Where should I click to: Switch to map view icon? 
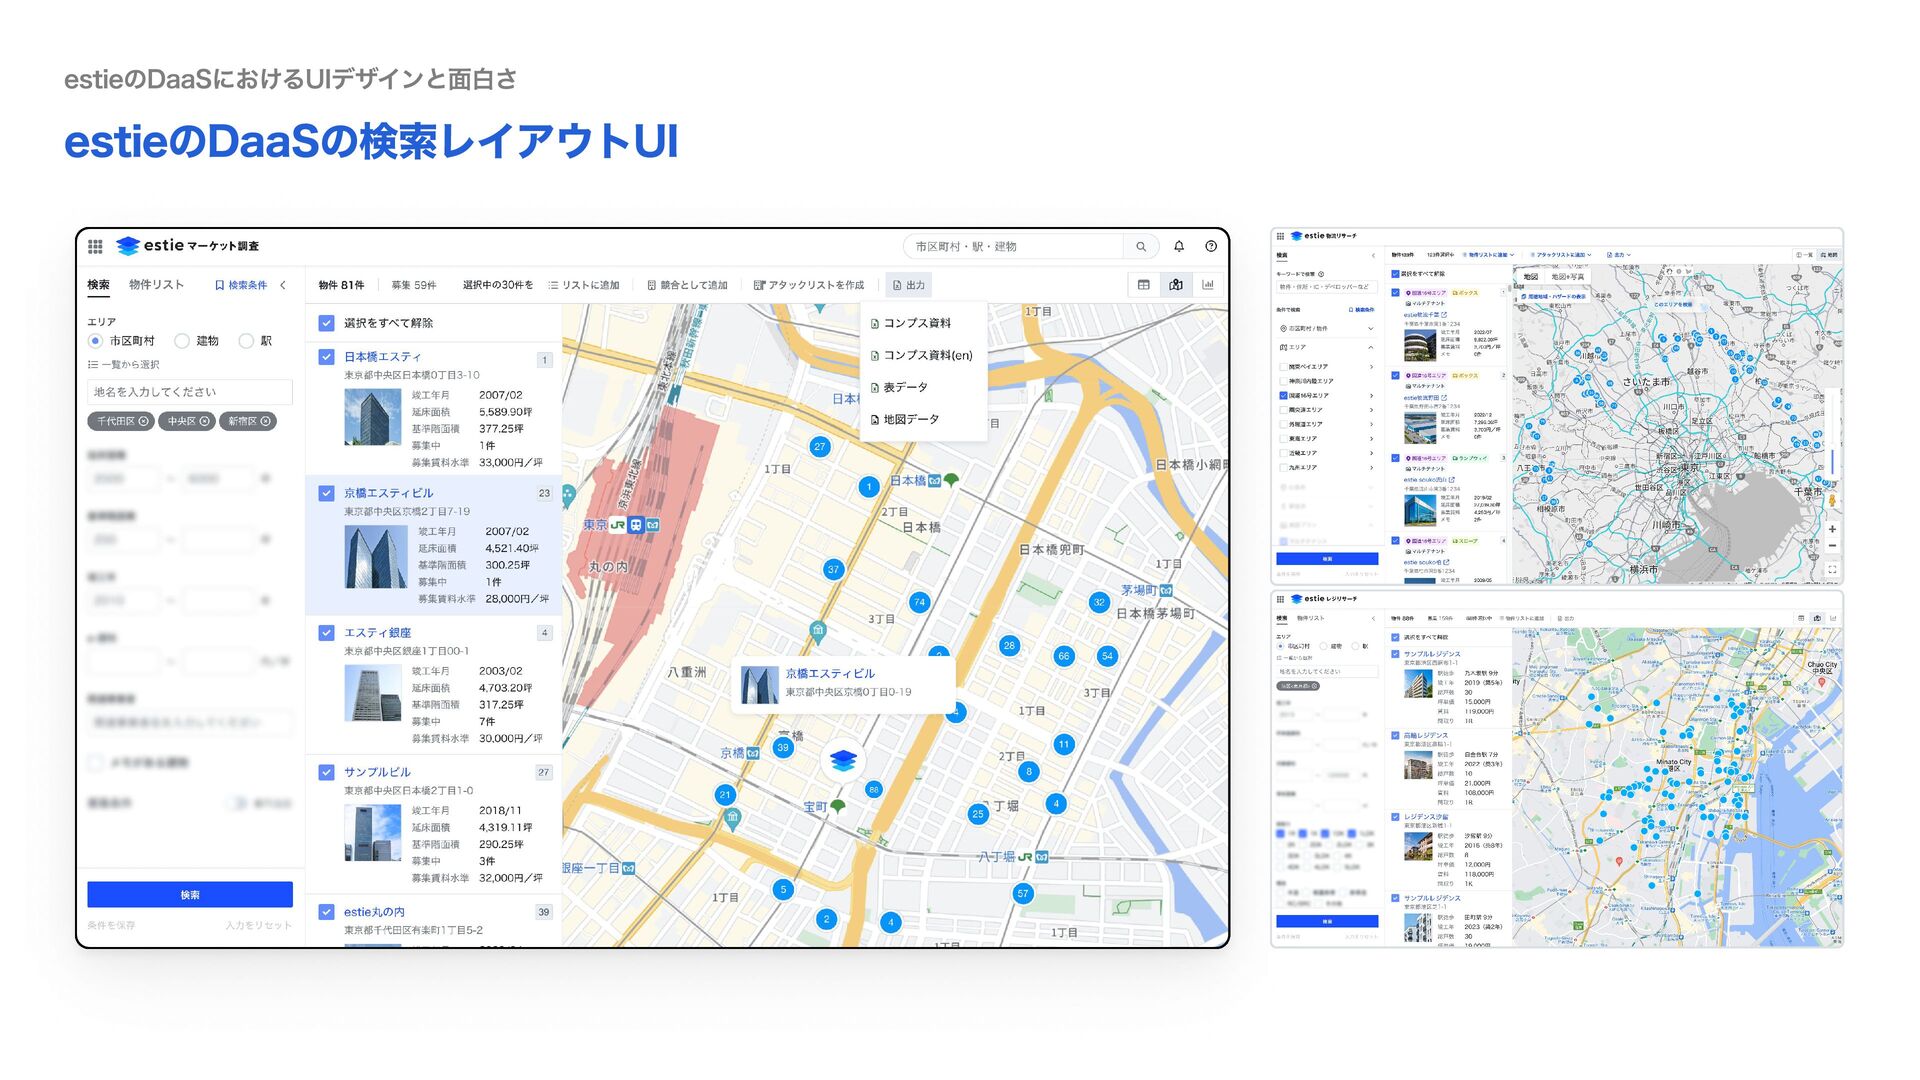(1176, 285)
